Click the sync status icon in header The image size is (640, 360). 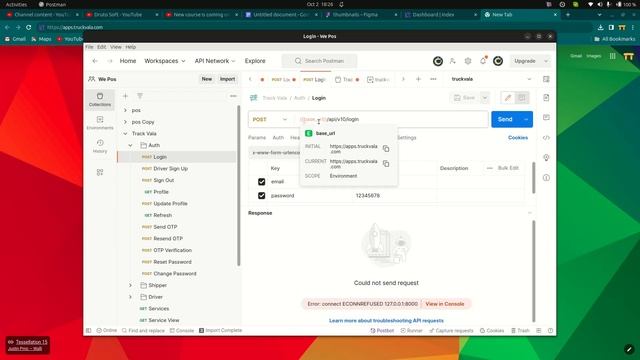pyautogui.click(x=438, y=61)
